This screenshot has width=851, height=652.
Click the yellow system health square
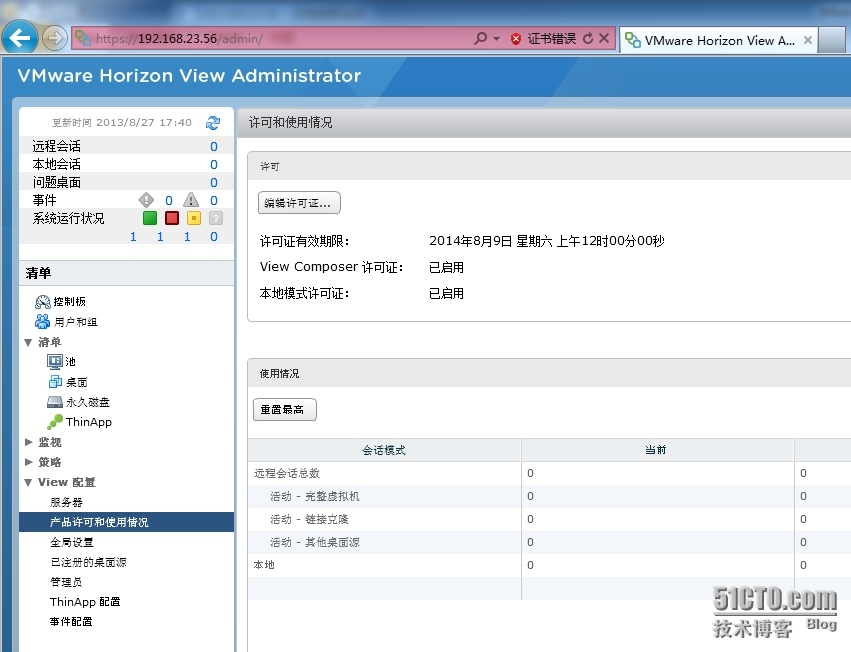[x=194, y=218]
